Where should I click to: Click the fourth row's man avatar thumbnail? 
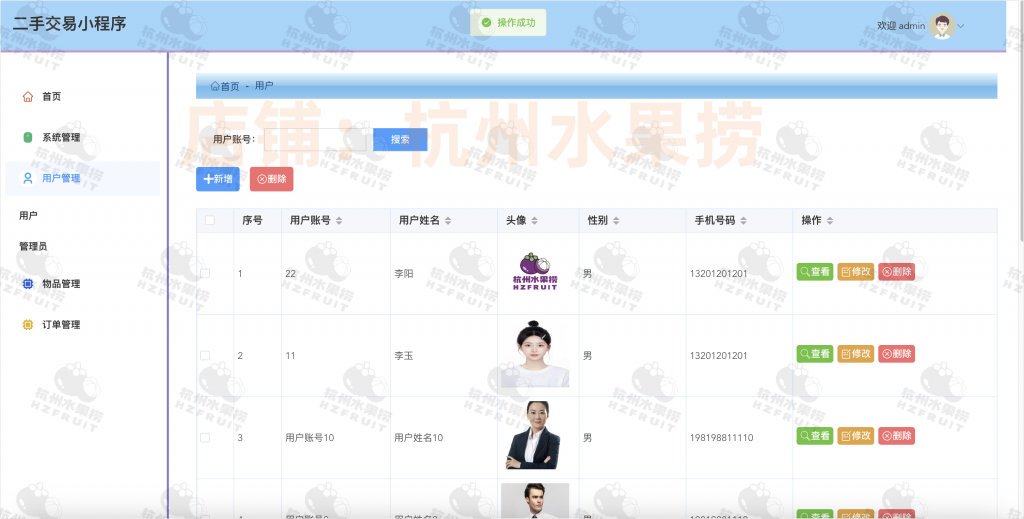535,501
